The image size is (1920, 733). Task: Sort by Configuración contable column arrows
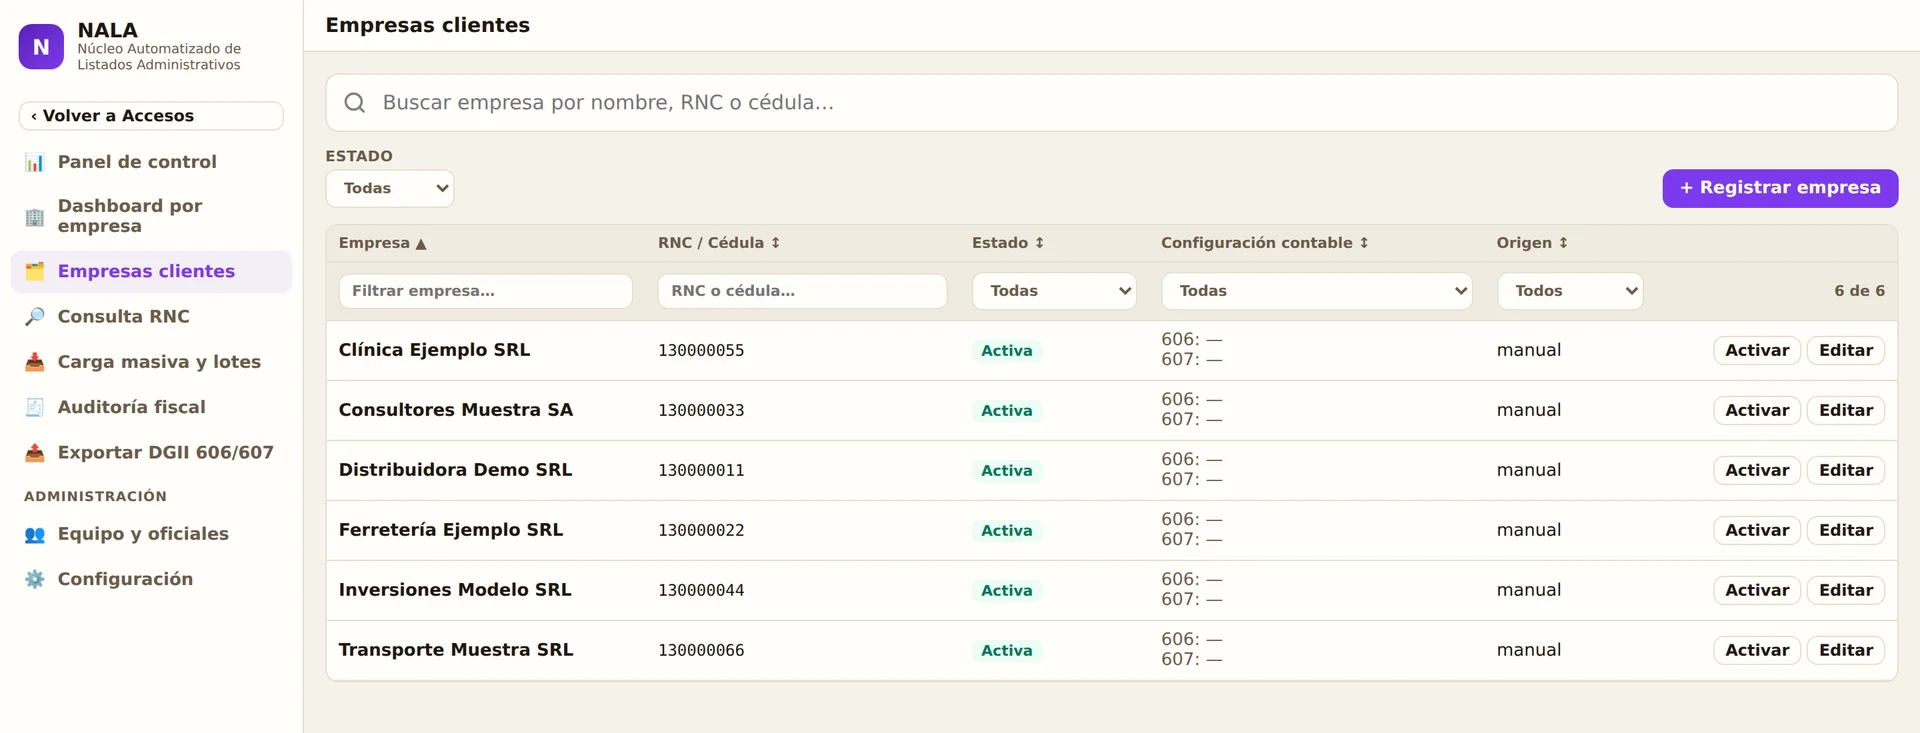click(x=1363, y=243)
